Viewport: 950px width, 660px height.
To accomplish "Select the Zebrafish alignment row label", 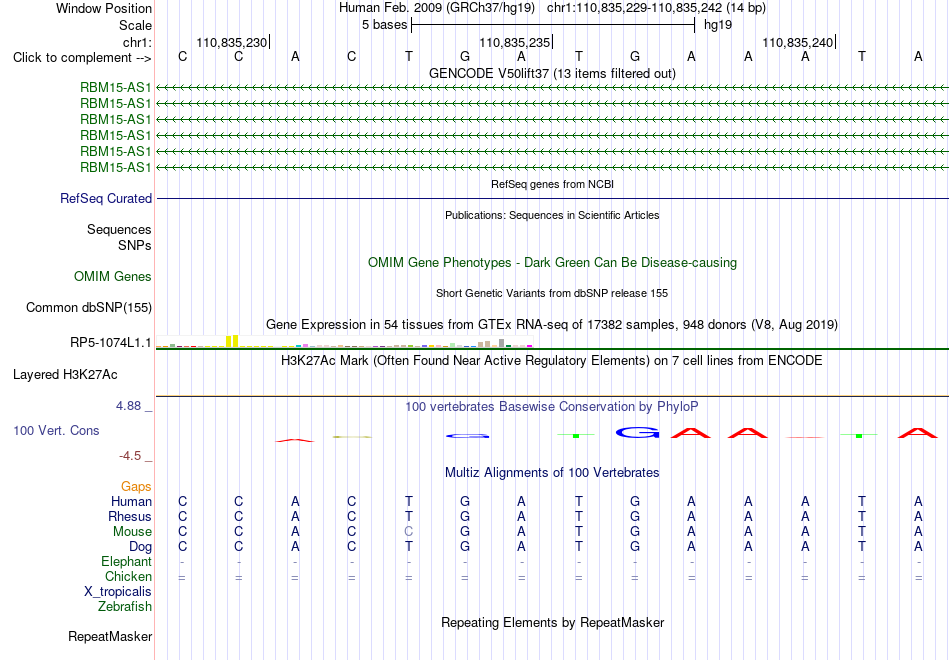I will coord(125,606).
